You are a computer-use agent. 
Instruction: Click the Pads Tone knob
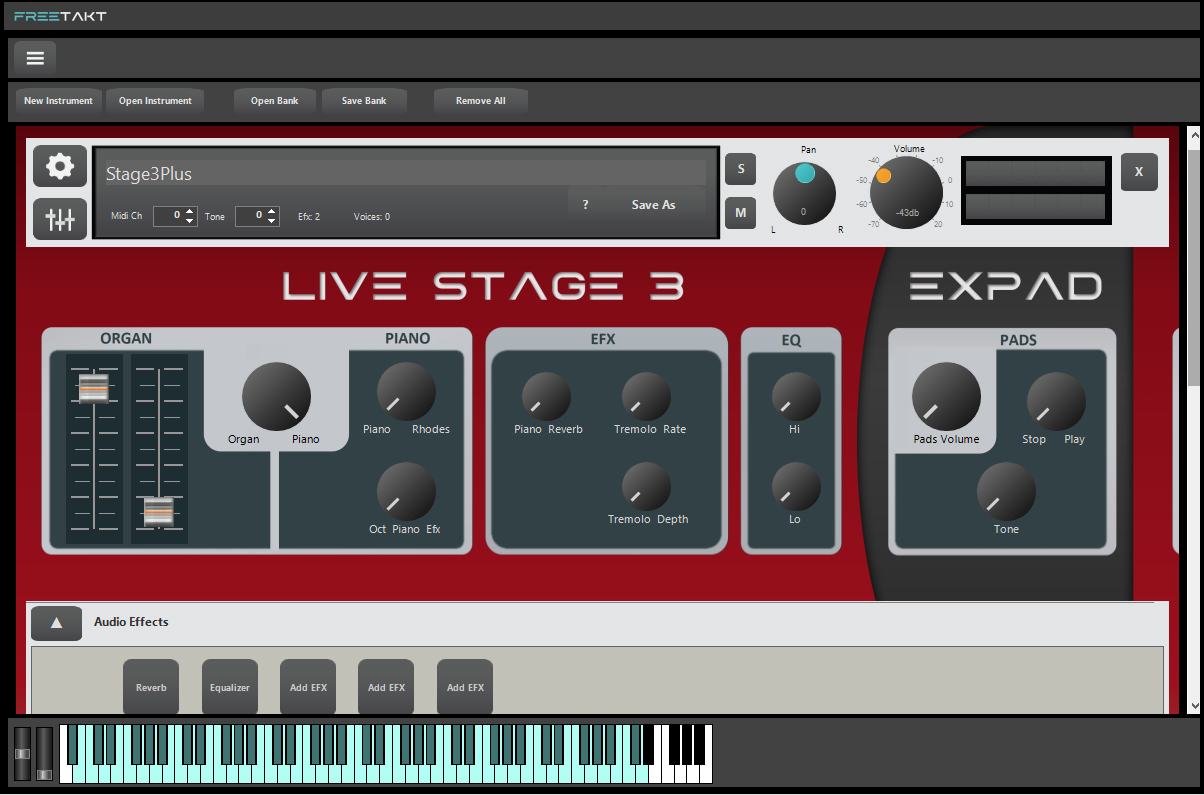[x=1006, y=491]
